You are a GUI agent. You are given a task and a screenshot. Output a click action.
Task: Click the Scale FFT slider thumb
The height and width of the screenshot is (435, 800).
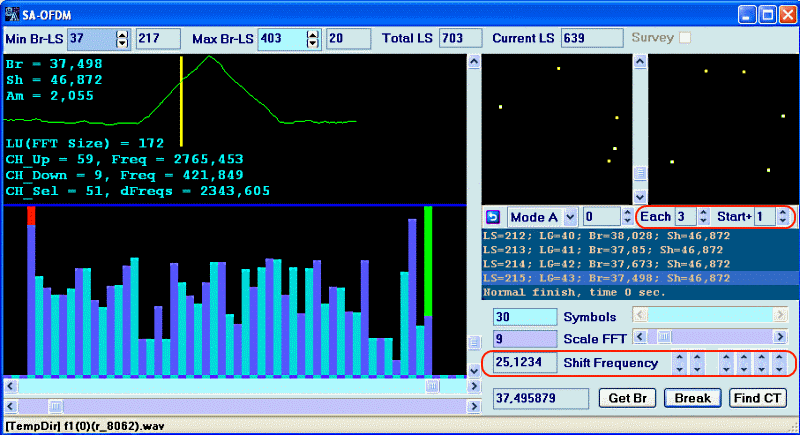(x=661, y=338)
